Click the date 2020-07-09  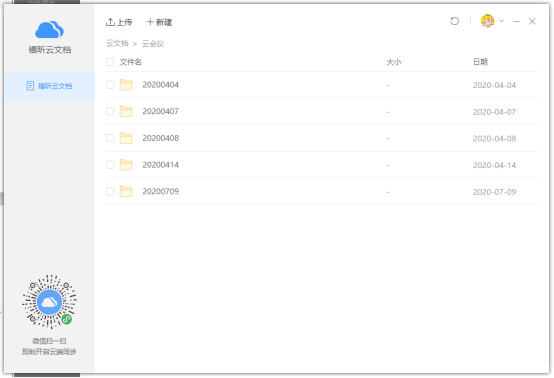click(x=495, y=192)
